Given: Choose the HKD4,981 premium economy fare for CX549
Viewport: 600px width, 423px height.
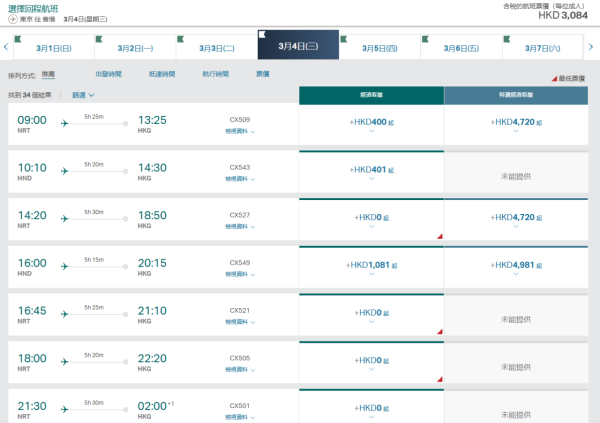Looking at the screenshot, I should (x=516, y=268).
